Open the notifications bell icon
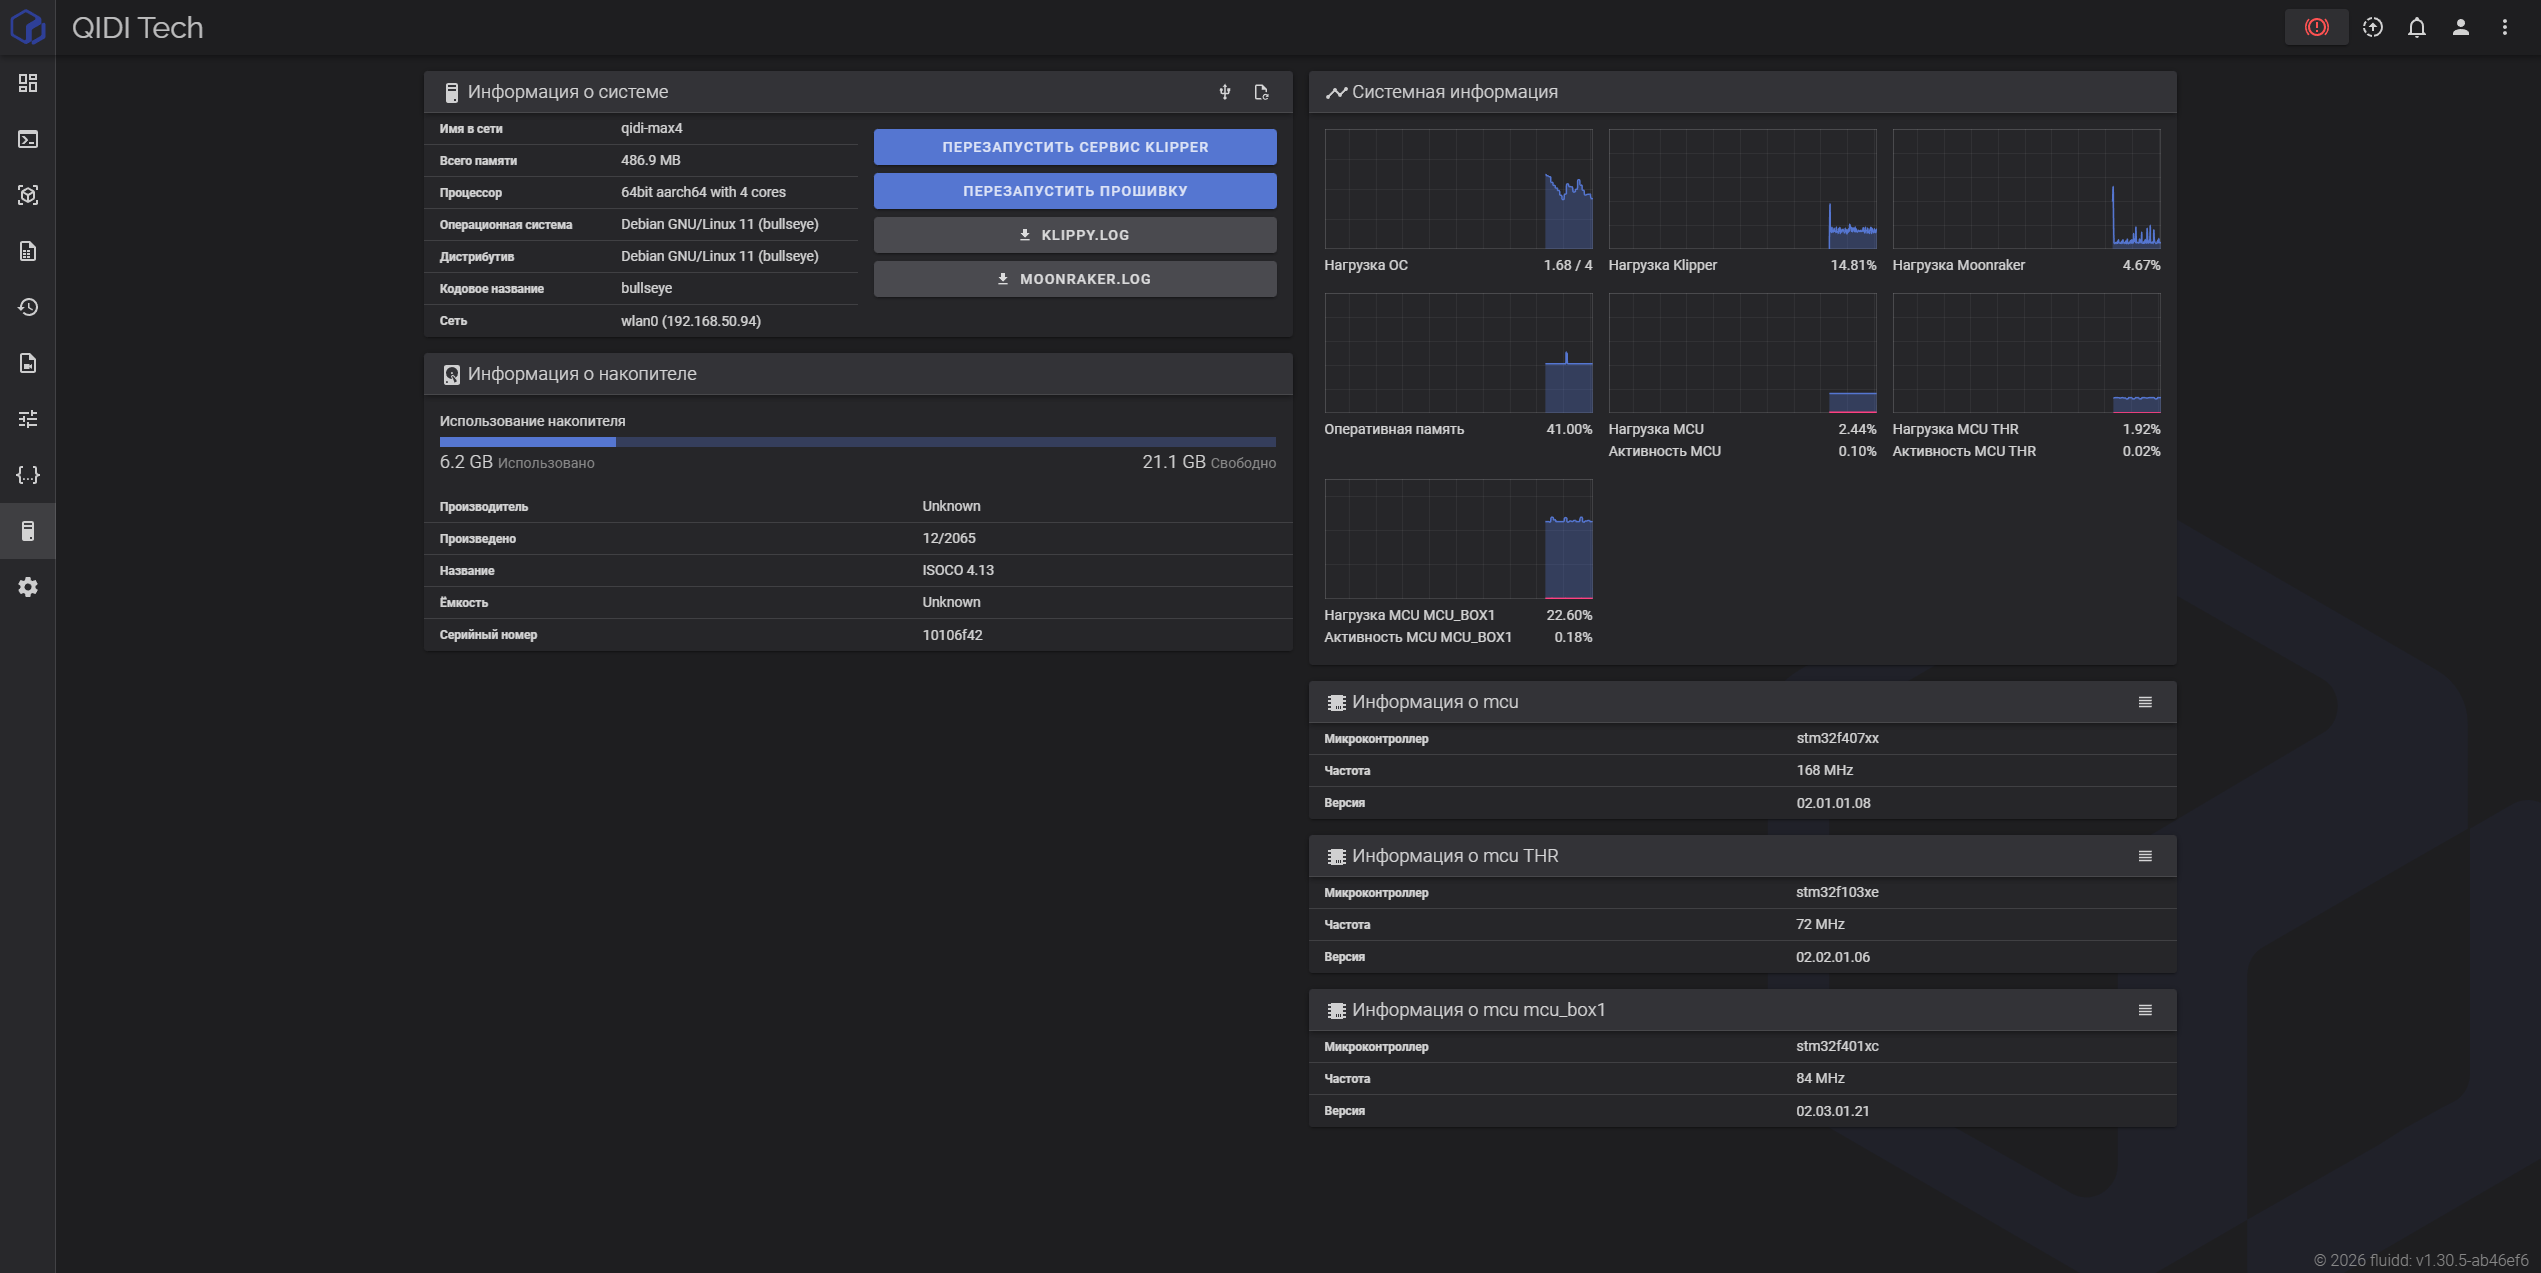Screen dimensions: 2541x1273 pyautogui.click(x=2416, y=27)
